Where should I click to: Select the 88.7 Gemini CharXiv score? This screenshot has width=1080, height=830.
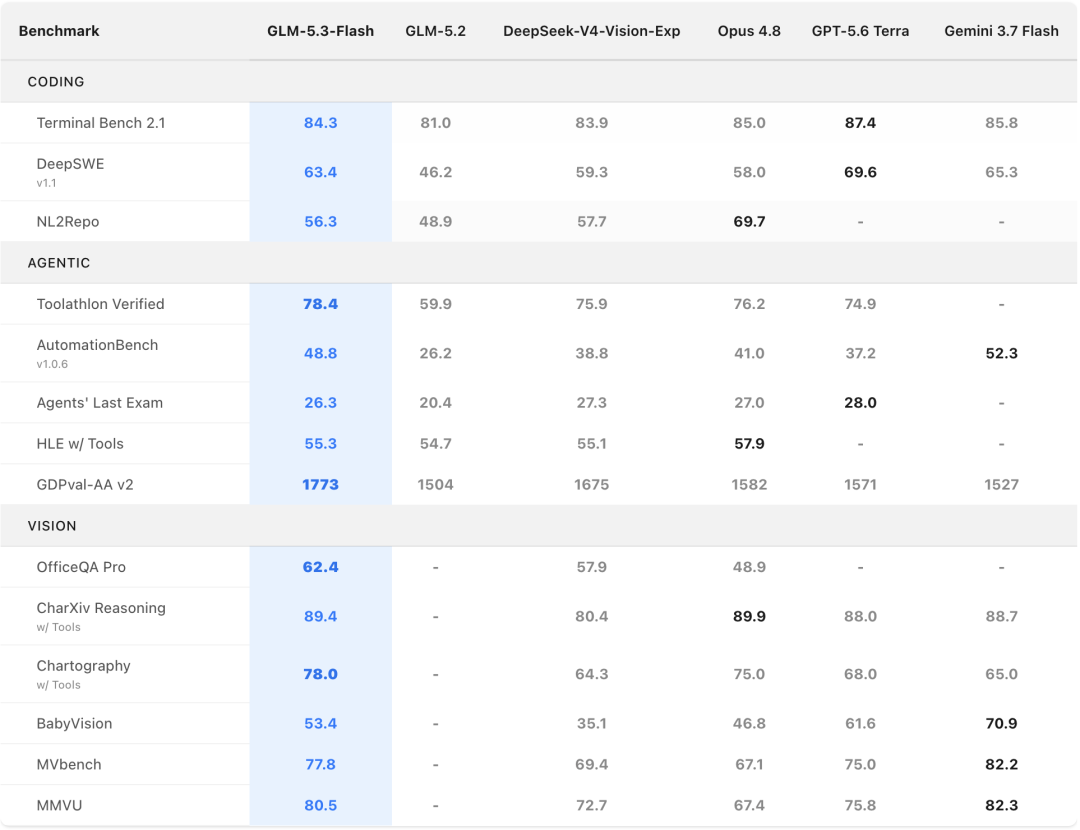[x=1001, y=616]
